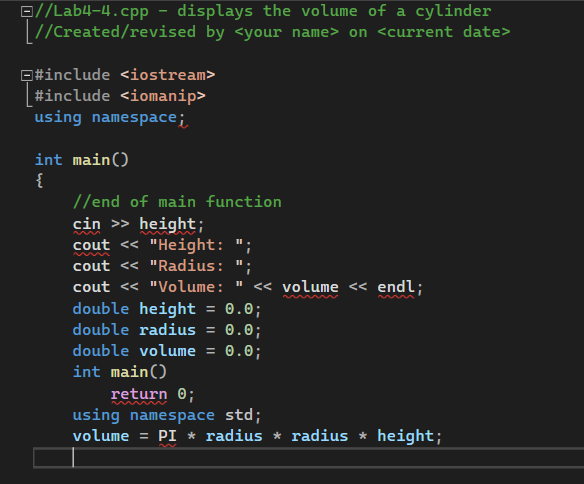584x484 pixels.
Task: Click the semicolon after using namespace
Action: click(182, 118)
